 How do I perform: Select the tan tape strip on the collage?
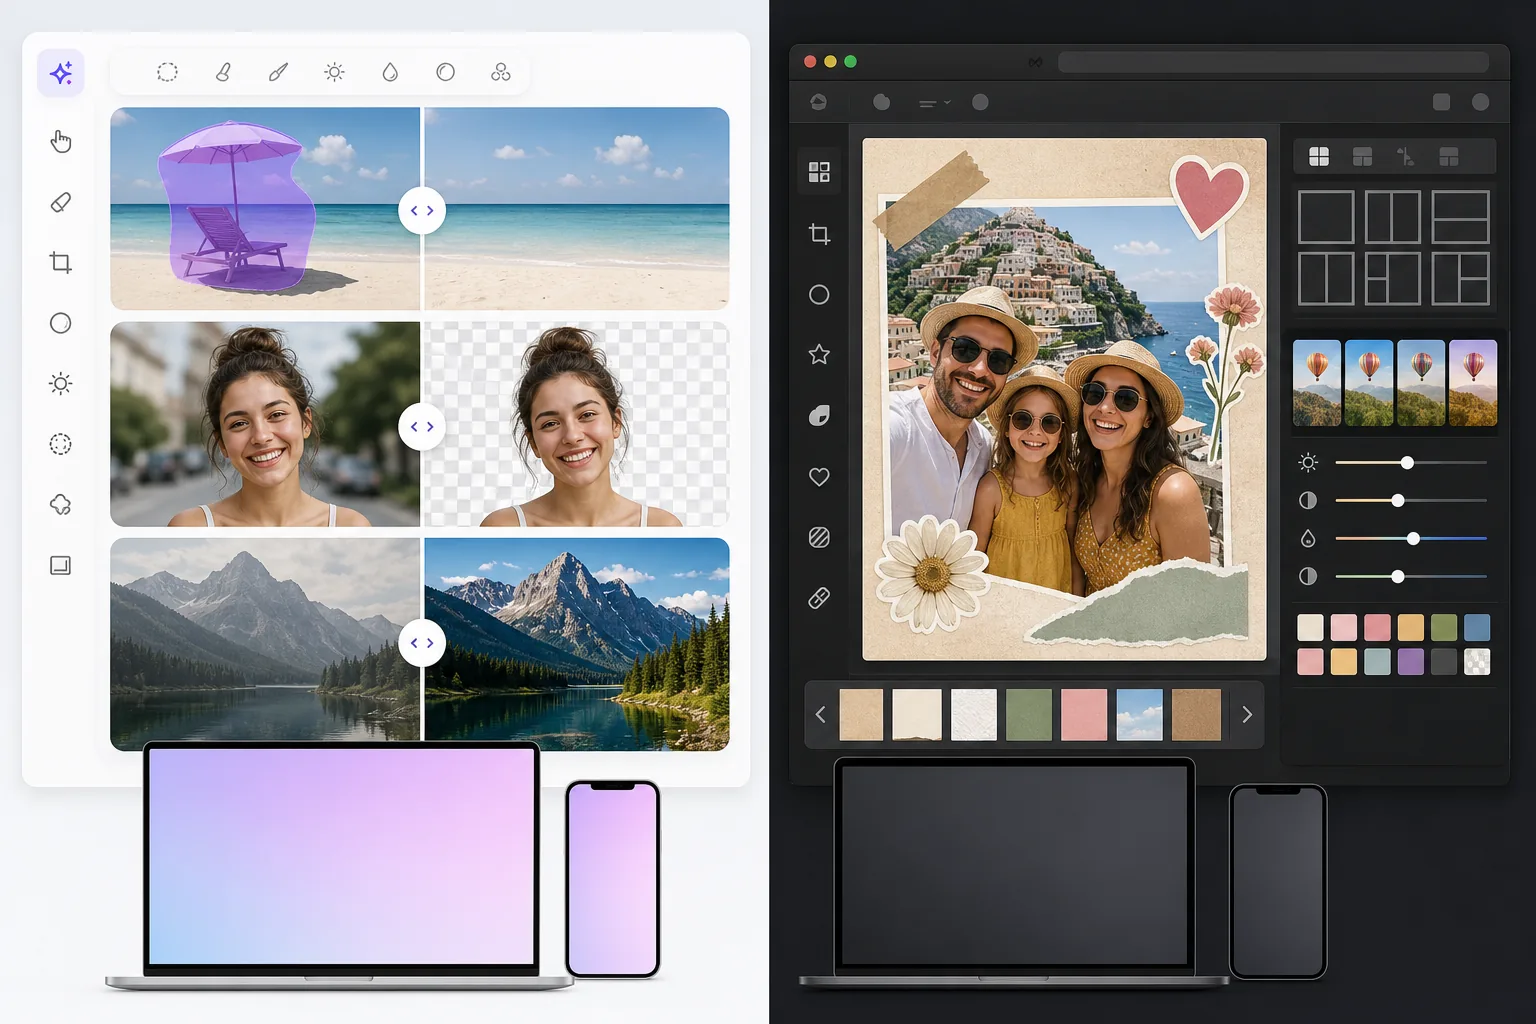[x=930, y=199]
